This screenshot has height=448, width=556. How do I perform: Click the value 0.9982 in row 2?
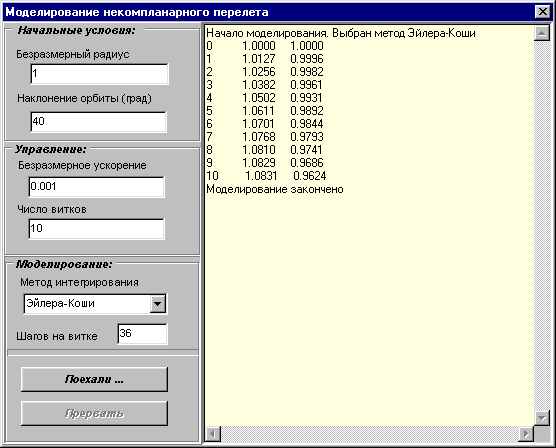(307, 72)
